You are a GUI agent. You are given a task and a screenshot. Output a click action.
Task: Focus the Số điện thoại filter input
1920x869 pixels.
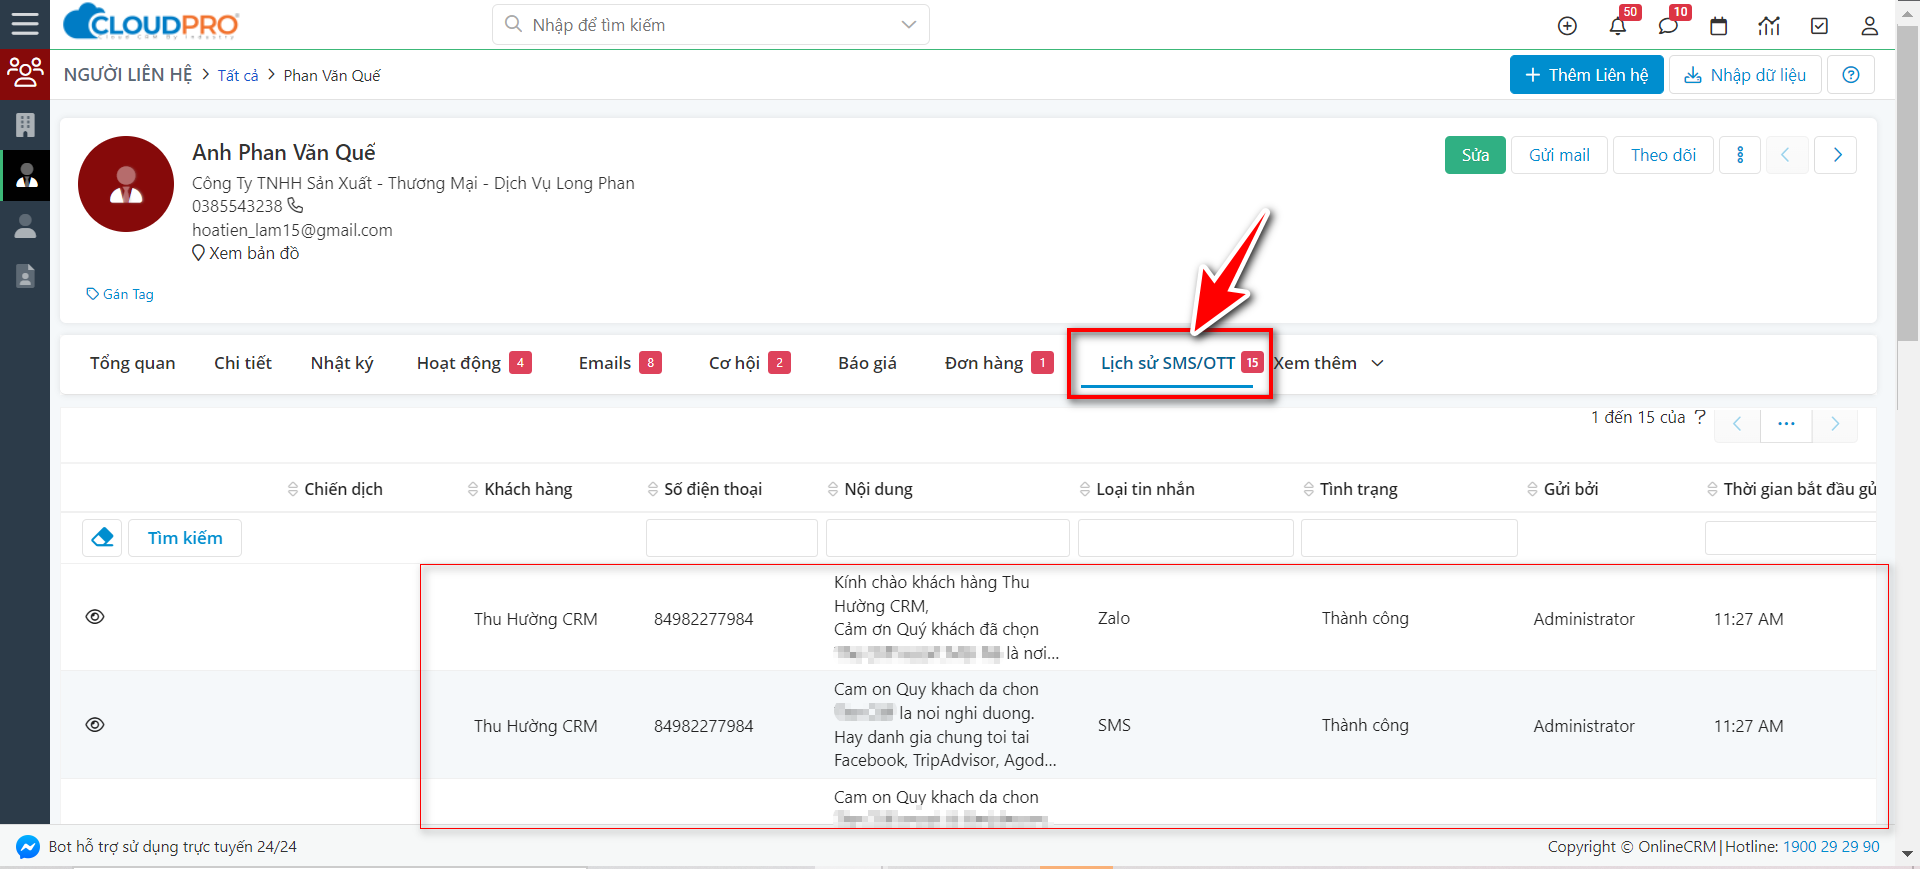pyautogui.click(x=732, y=538)
